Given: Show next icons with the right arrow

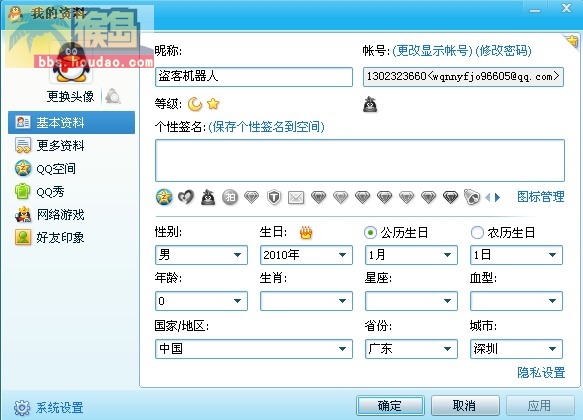Looking at the screenshot, I should click(497, 197).
